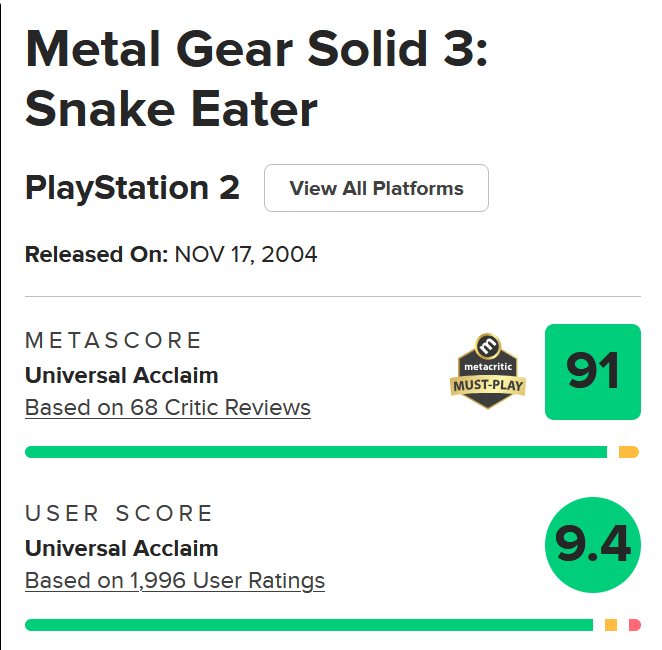The height and width of the screenshot is (650, 662).
Task: Click 'Universal Acclaim' under the Metascore heading
Action: [x=121, y=376]
